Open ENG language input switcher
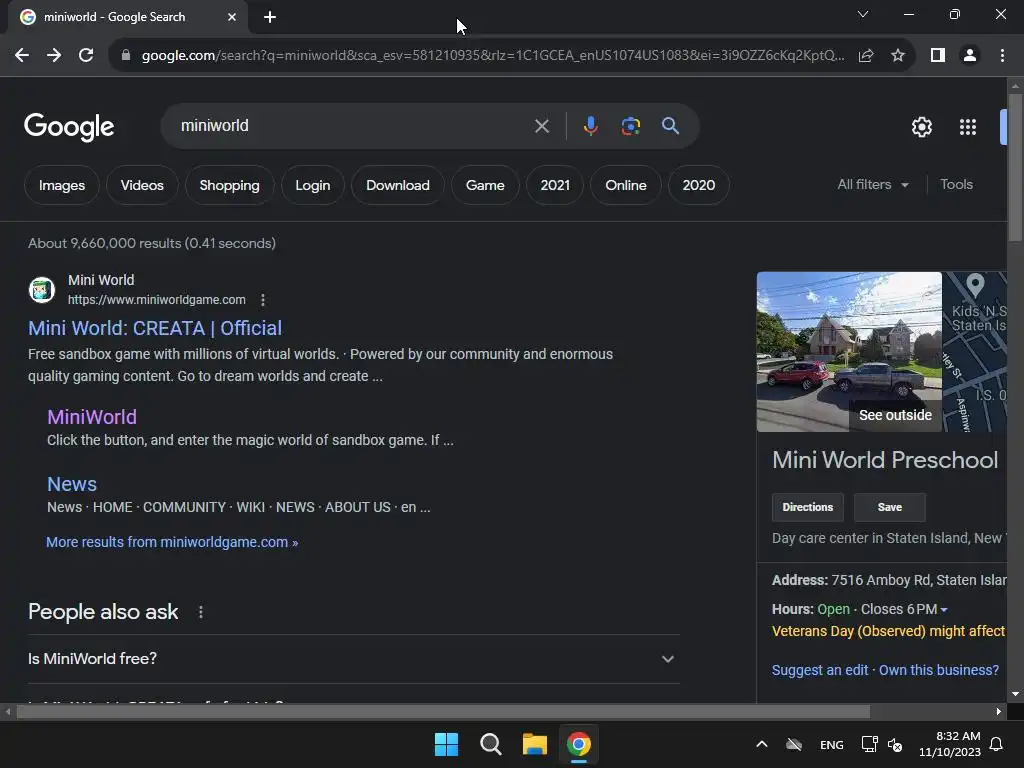1024x768 pixels. tap(831, 744)
